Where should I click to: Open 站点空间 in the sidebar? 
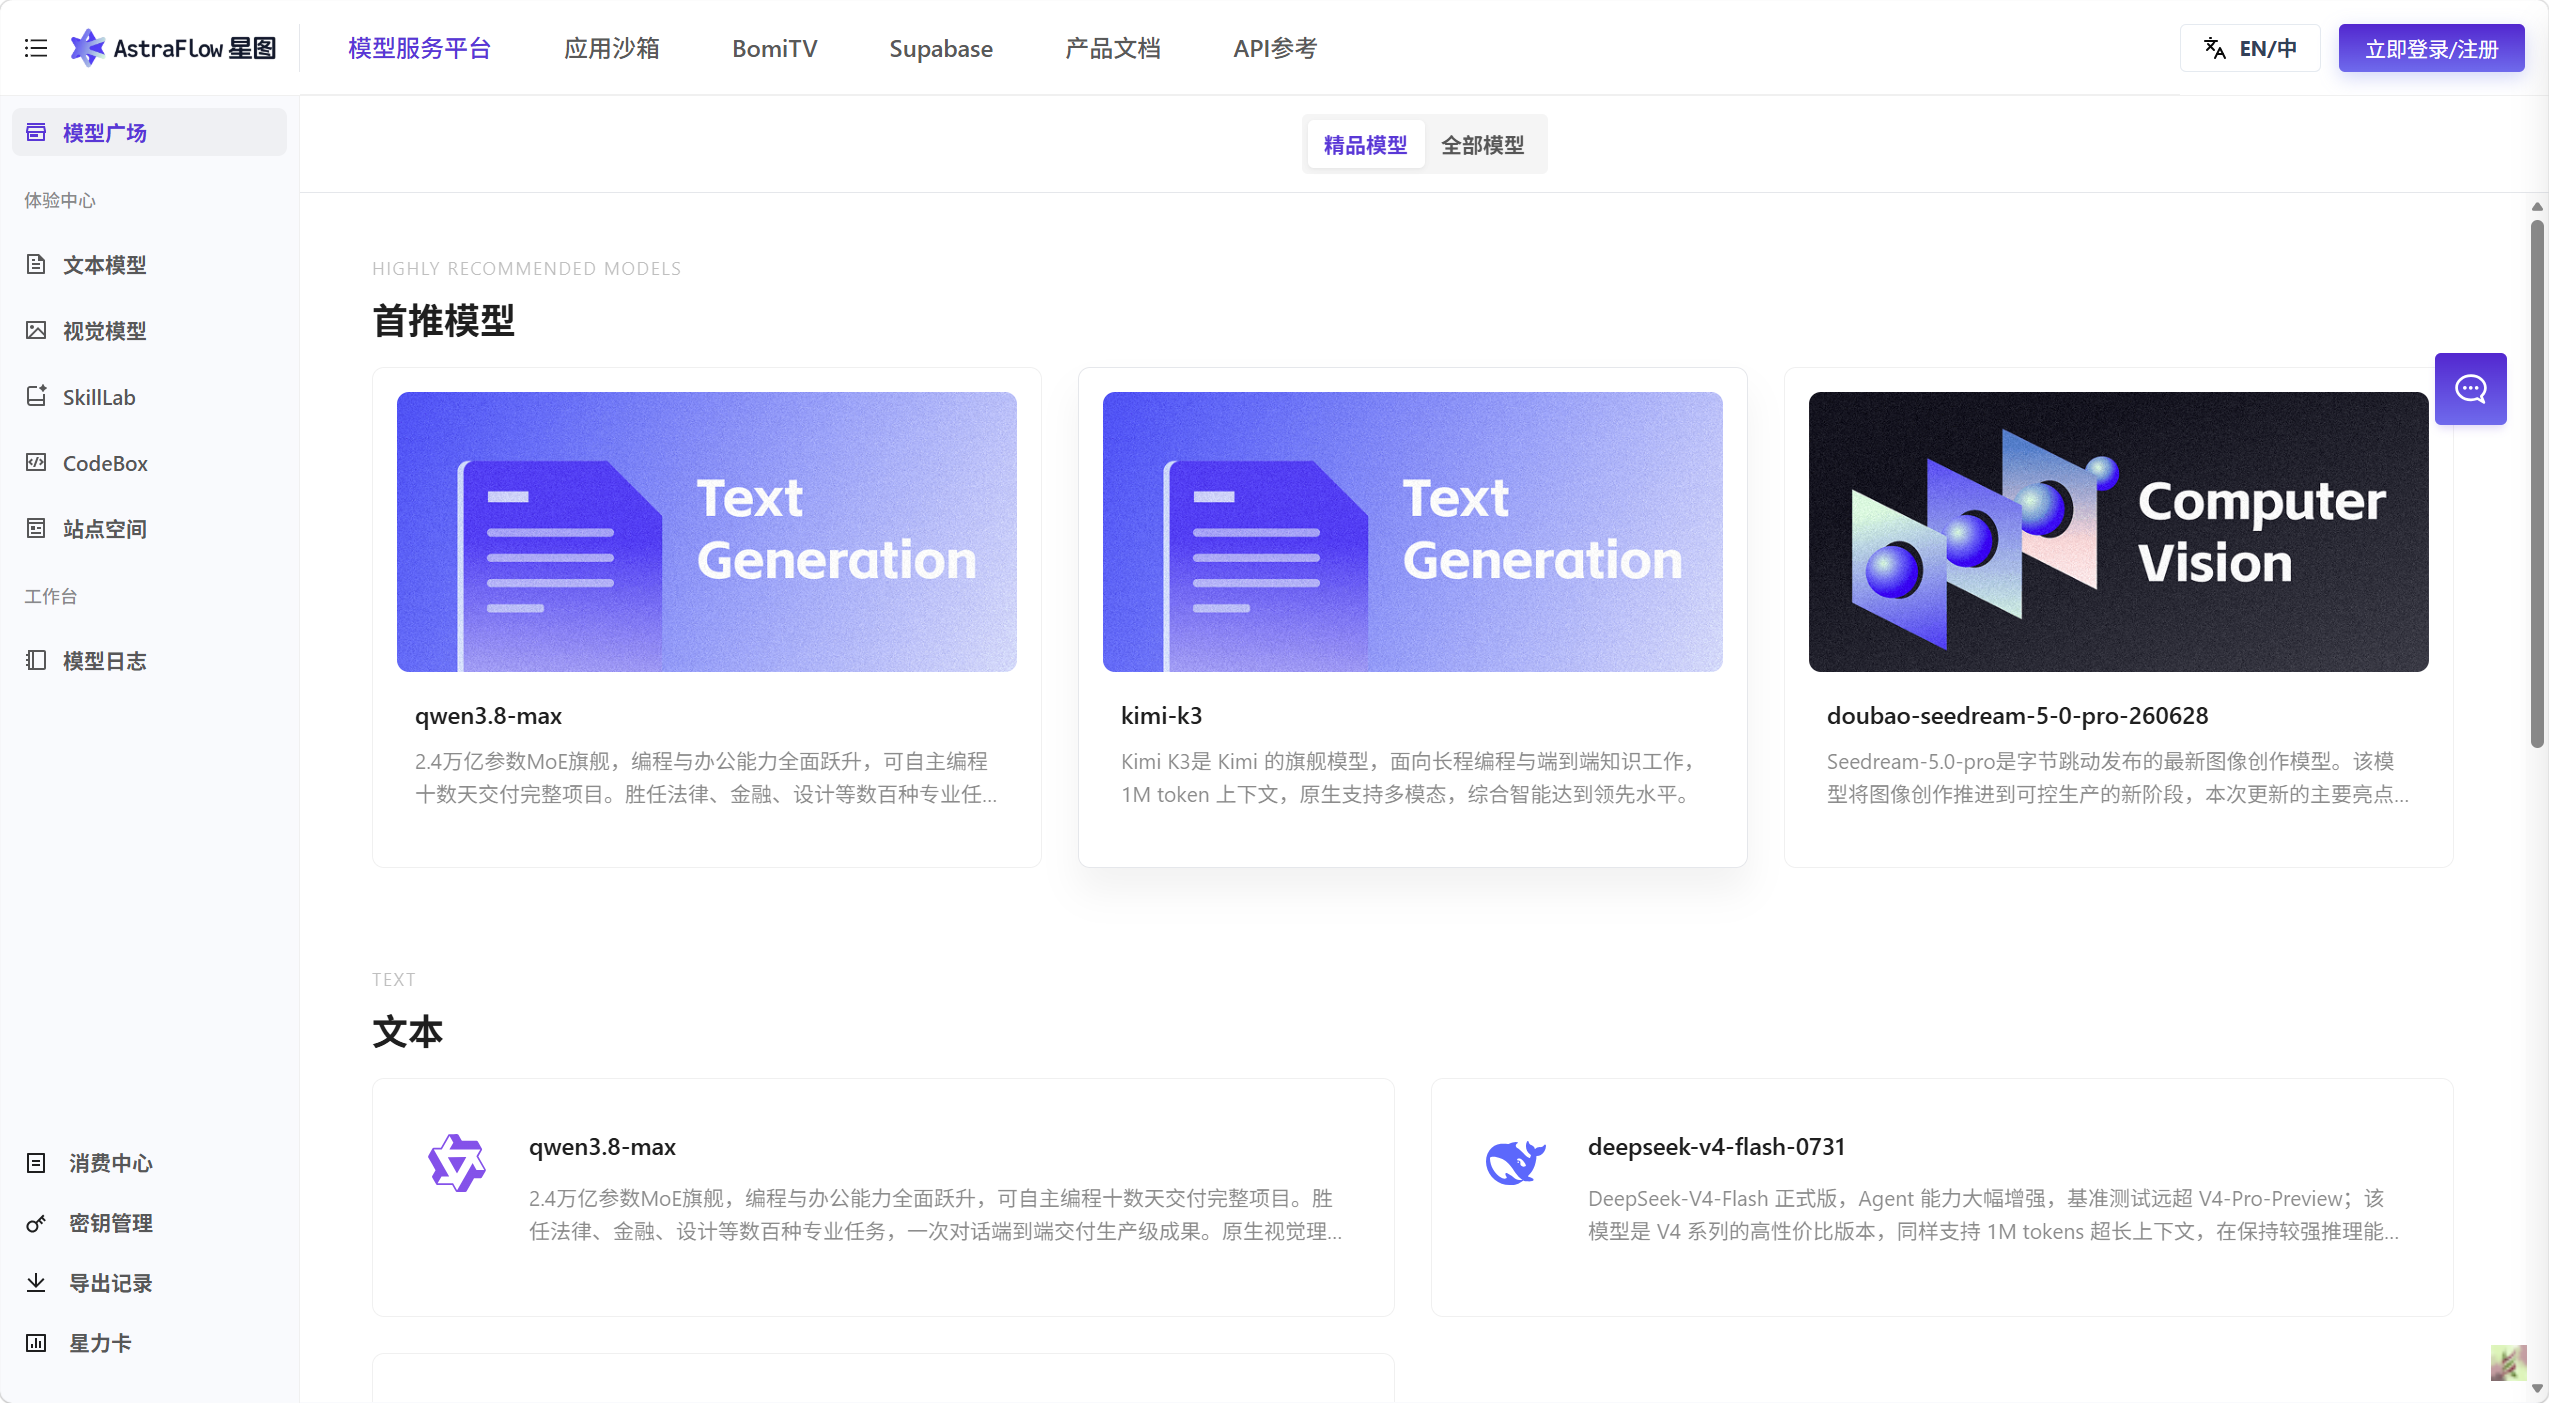click(x=149, y=528)
